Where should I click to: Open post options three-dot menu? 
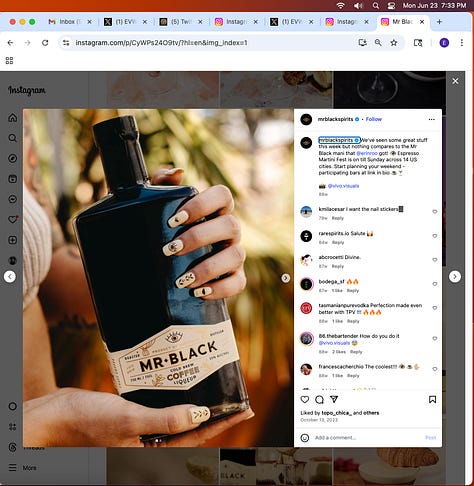click(x=432, y=119)
